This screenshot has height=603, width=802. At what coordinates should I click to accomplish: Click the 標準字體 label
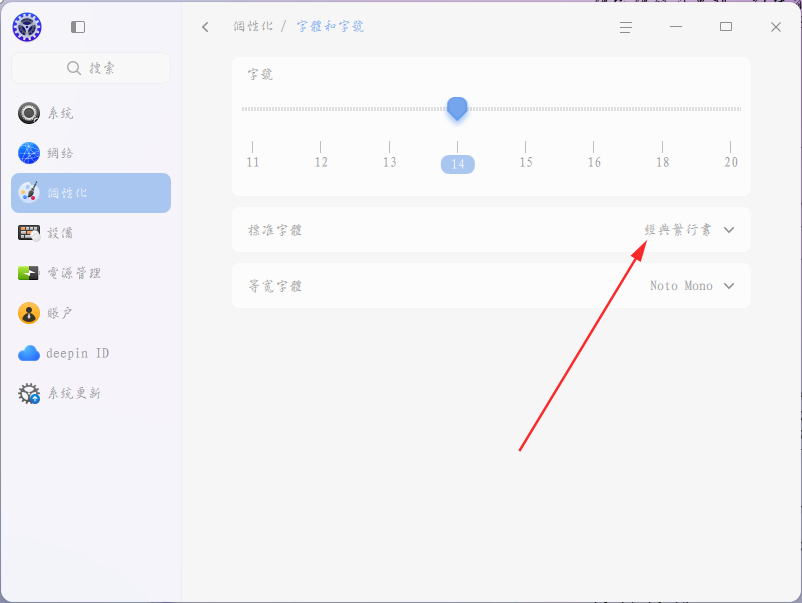pos(275,230)
